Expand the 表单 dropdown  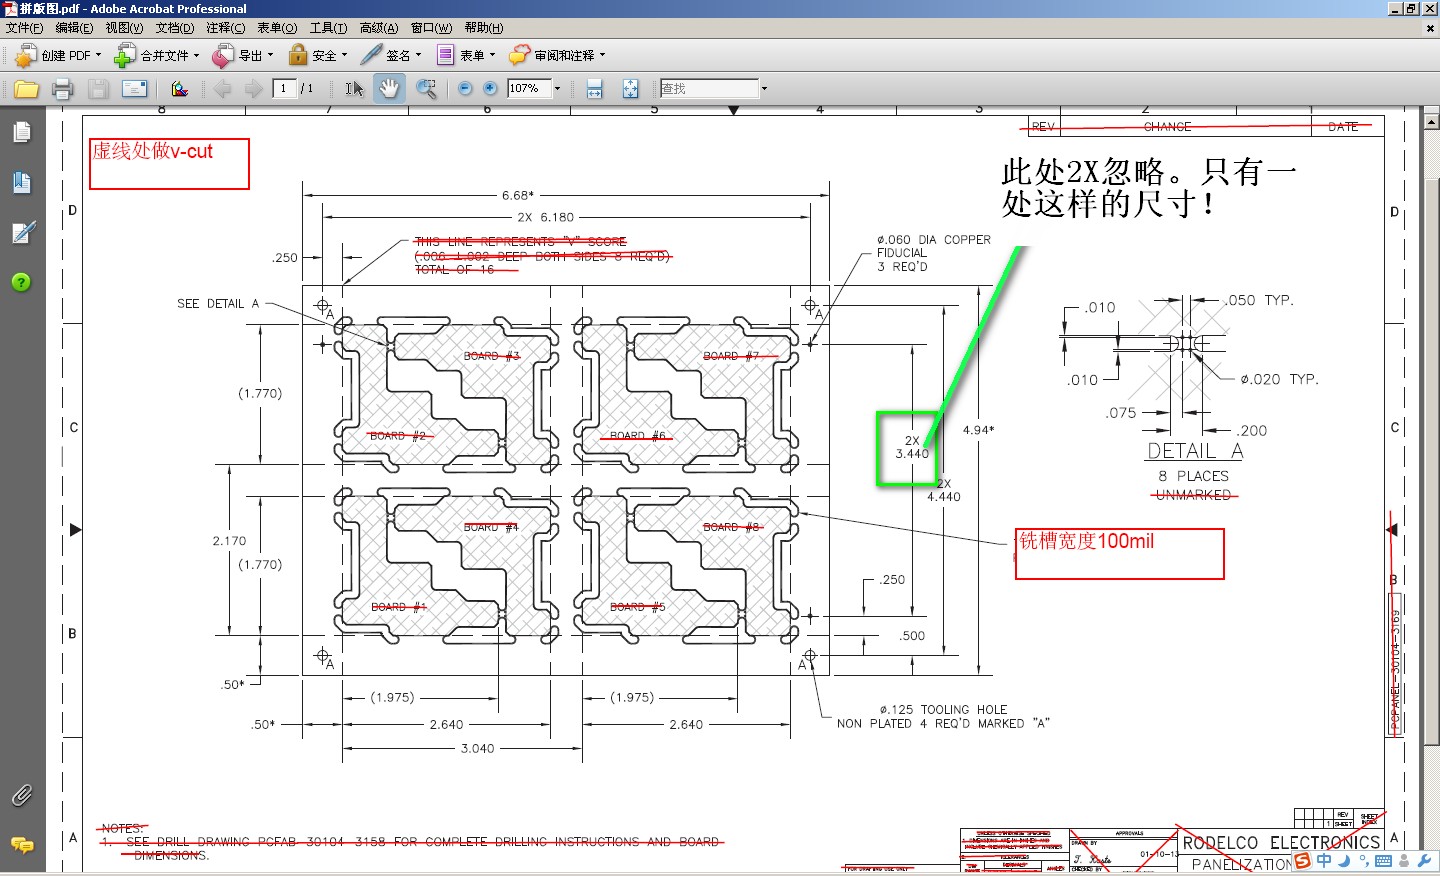click(492, 56)
